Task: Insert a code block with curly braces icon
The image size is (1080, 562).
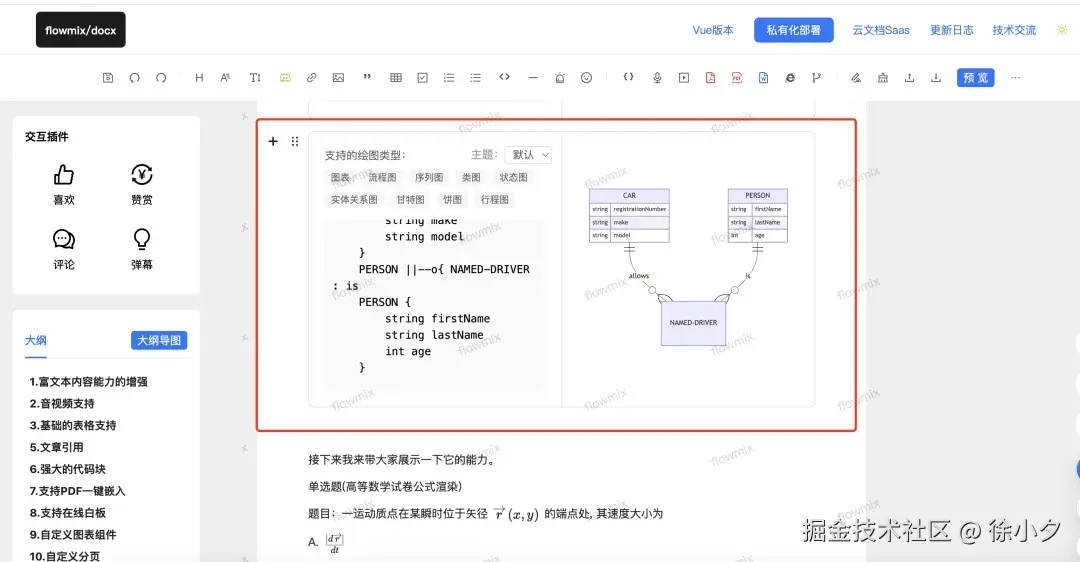Action: (x=628, y=77)
